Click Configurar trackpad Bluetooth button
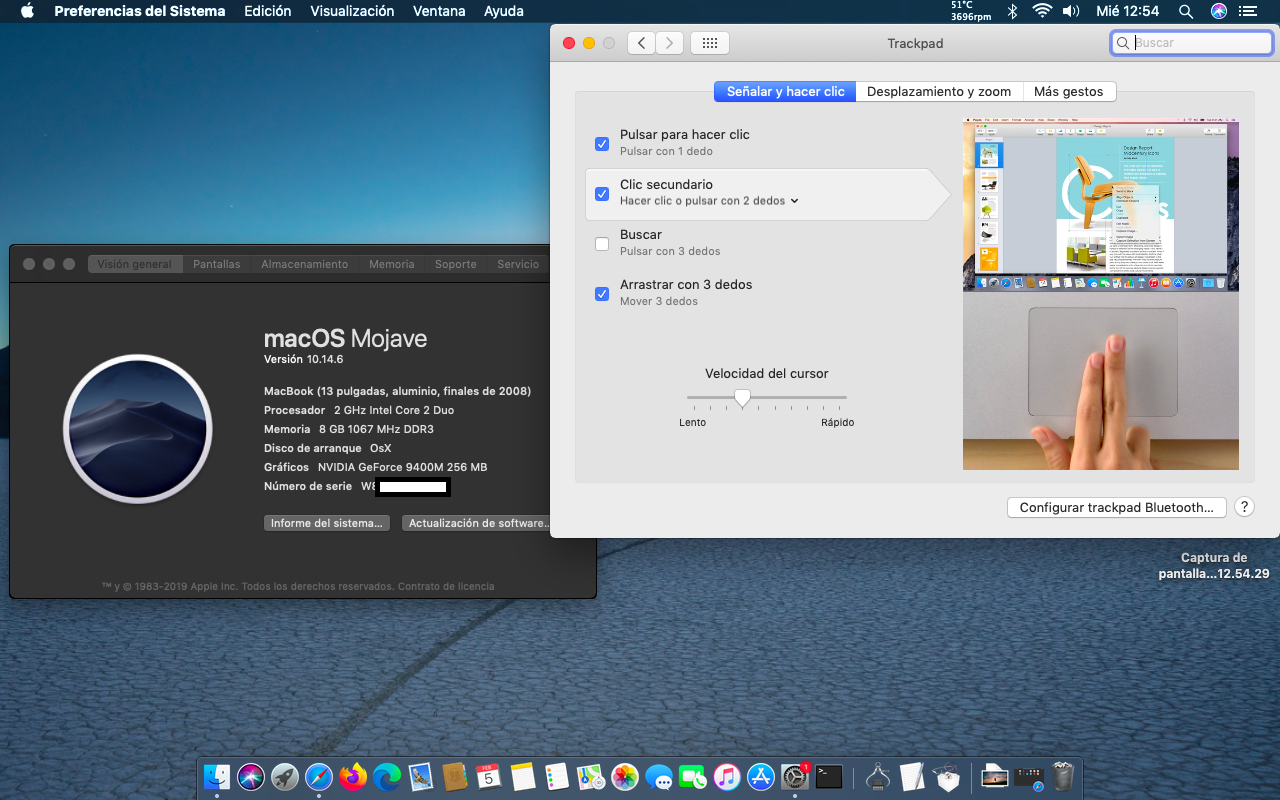 coord(1116,507)
